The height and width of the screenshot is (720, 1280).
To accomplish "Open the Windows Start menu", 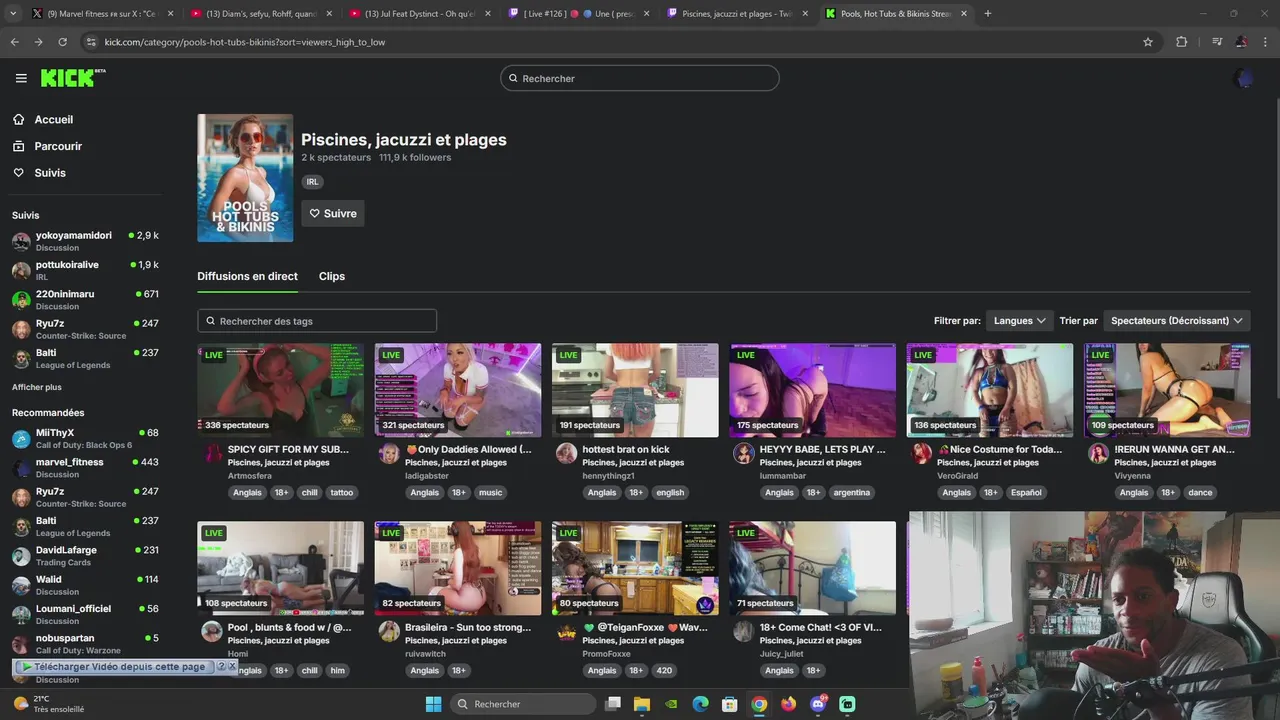I will [x=433, y=704].
